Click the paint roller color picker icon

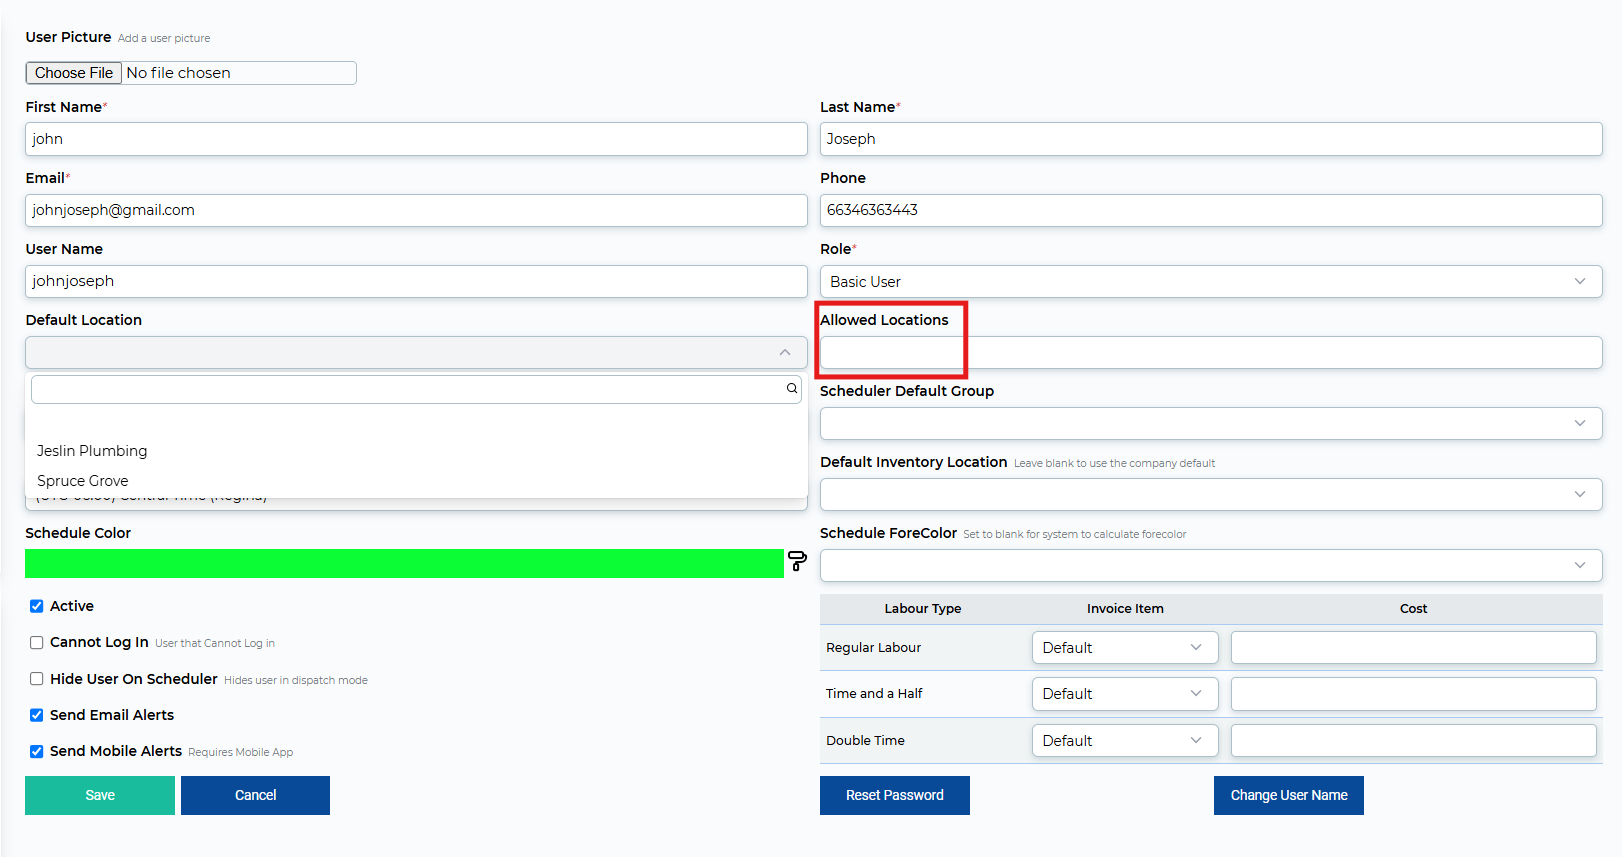coord(797,561)
